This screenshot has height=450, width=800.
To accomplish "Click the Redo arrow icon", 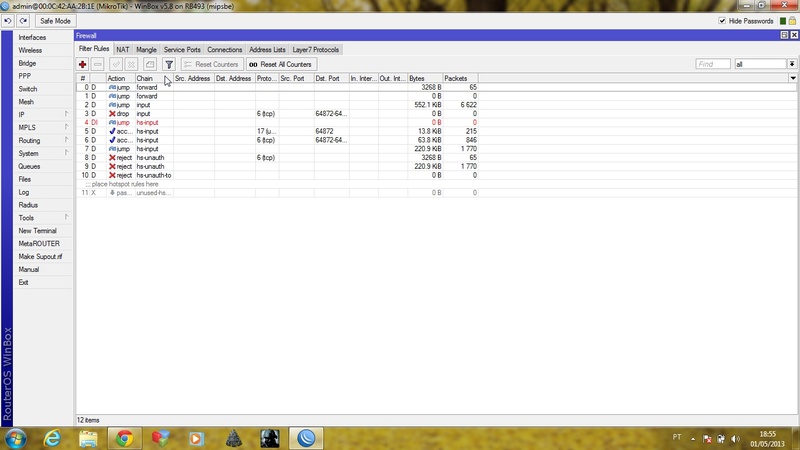I will pos(23,21).
